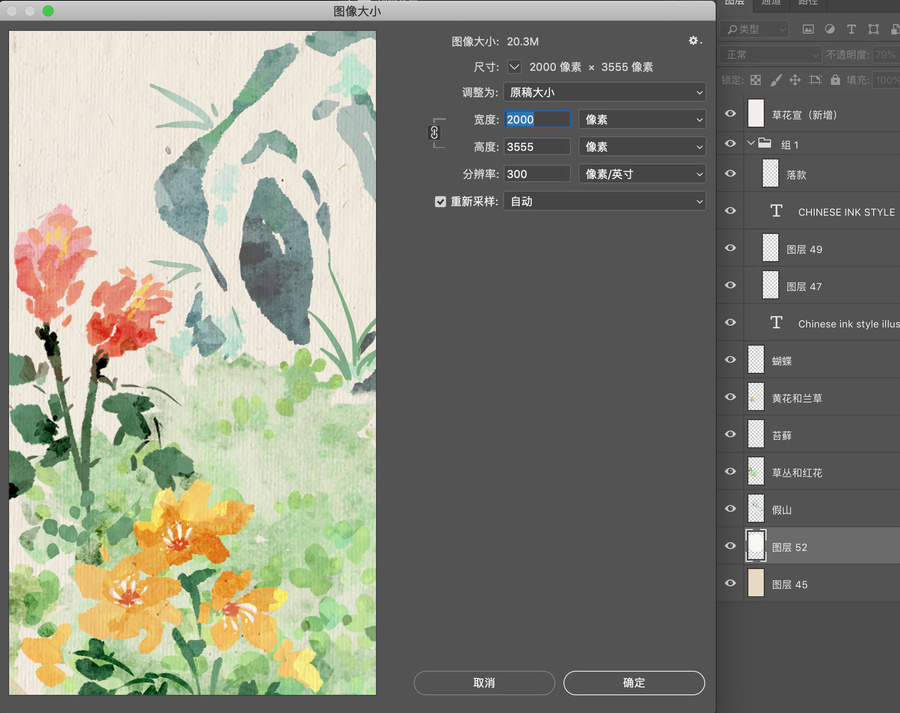Click the T icon of Chinese ink style illus layer
The image size is (900, 713).
776,323
